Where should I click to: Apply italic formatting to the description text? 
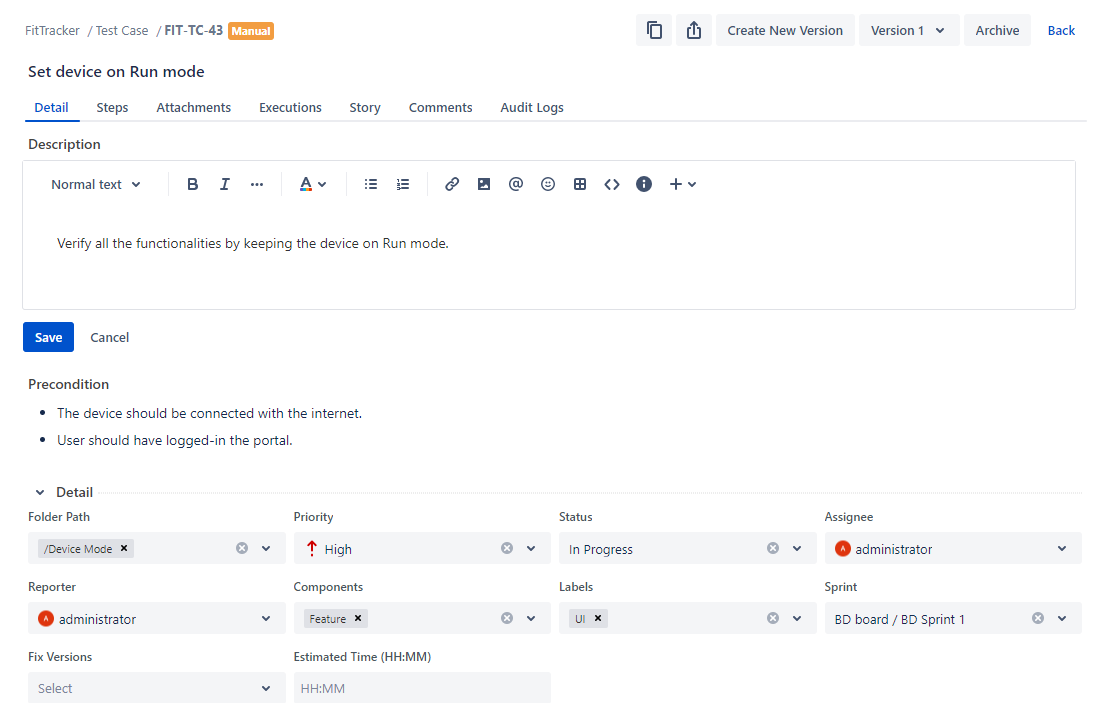[x=225, y=184]
